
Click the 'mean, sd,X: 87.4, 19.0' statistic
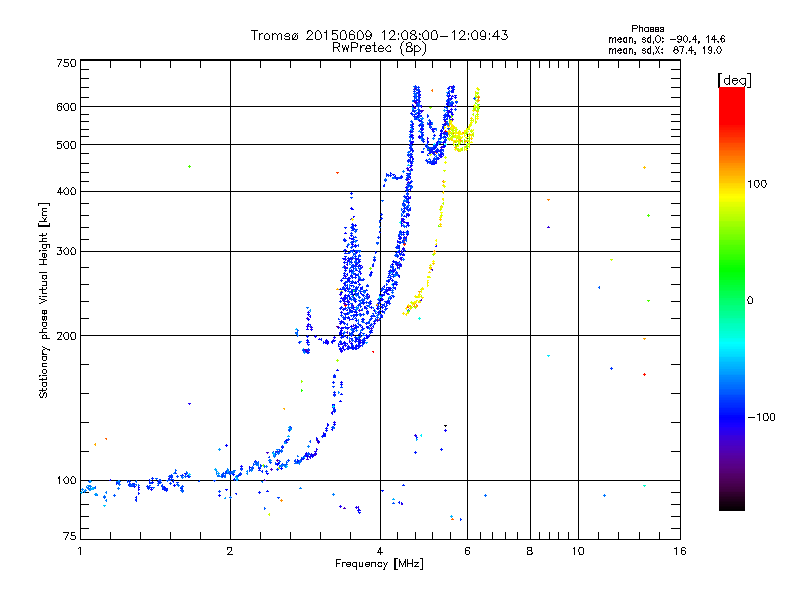665,50
